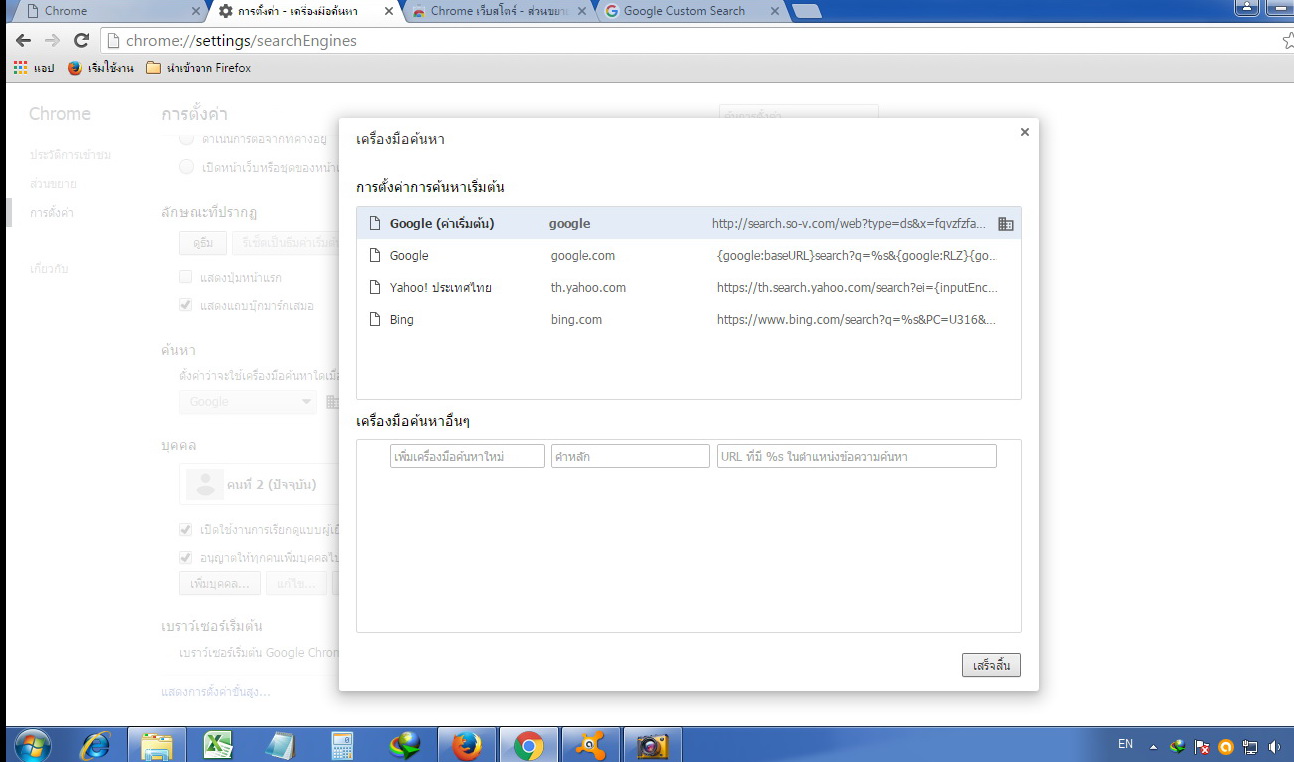Open 'ประวัติการเข้าชม' in the settings sidebar
1294x762 pixels.
click(70, 154)
